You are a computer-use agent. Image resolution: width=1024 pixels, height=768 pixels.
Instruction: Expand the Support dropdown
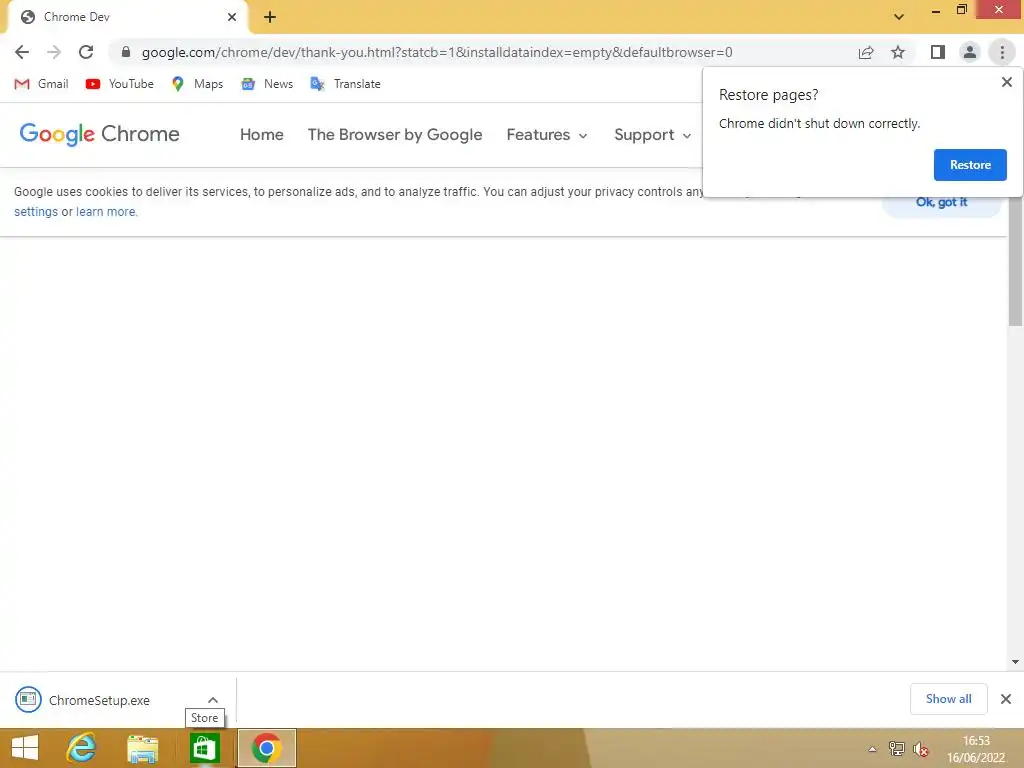pos(652,135)
